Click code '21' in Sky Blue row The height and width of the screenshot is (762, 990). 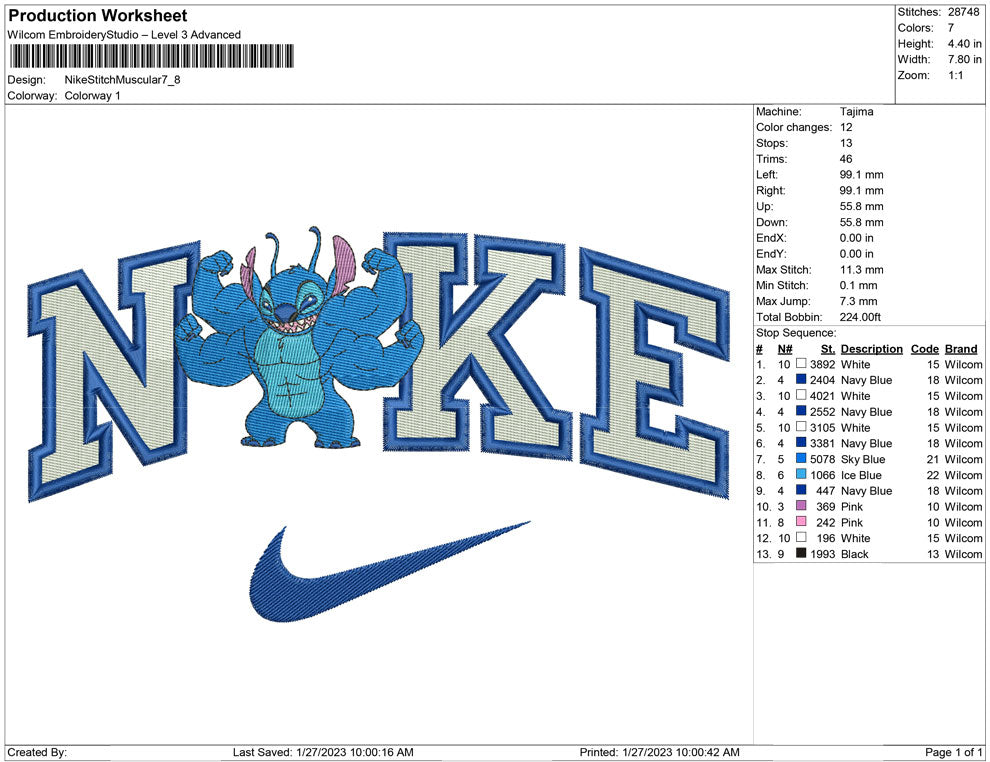tap(933, 459)
